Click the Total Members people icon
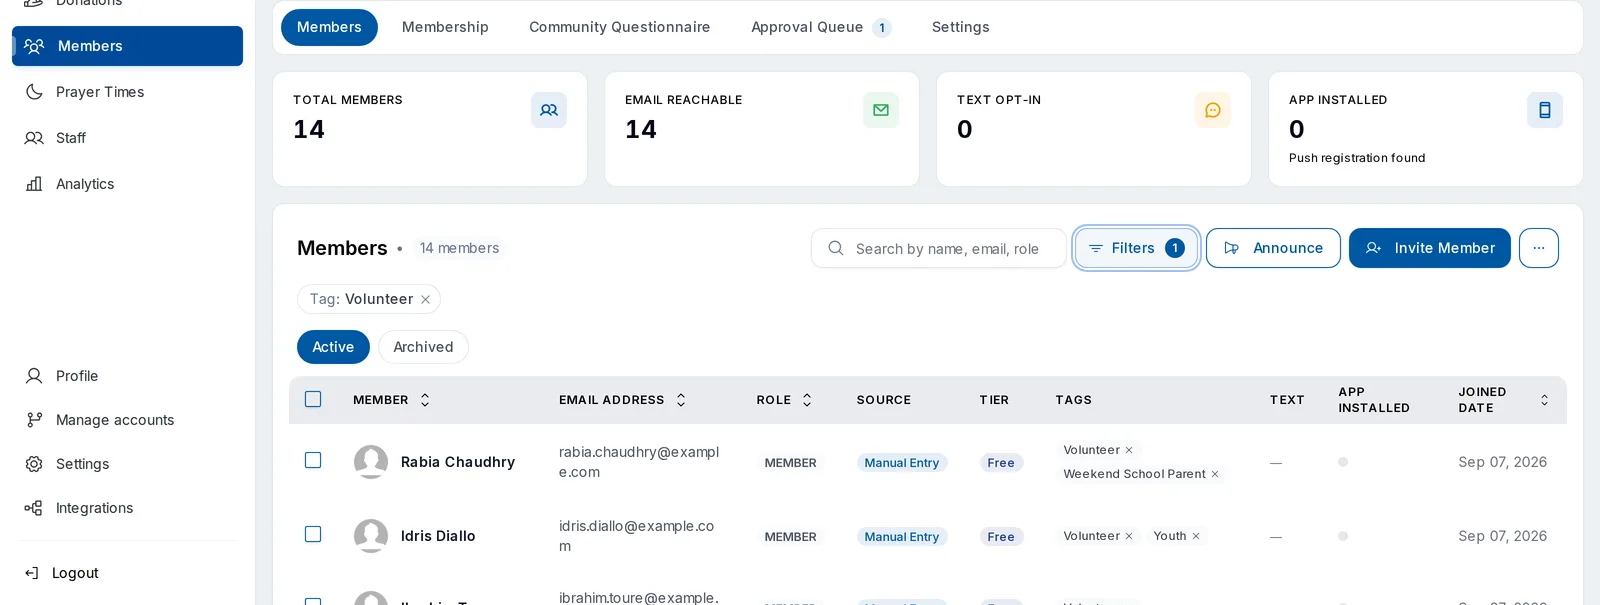This screenshot has width=1600, height=605. click(x=549, y=110)
